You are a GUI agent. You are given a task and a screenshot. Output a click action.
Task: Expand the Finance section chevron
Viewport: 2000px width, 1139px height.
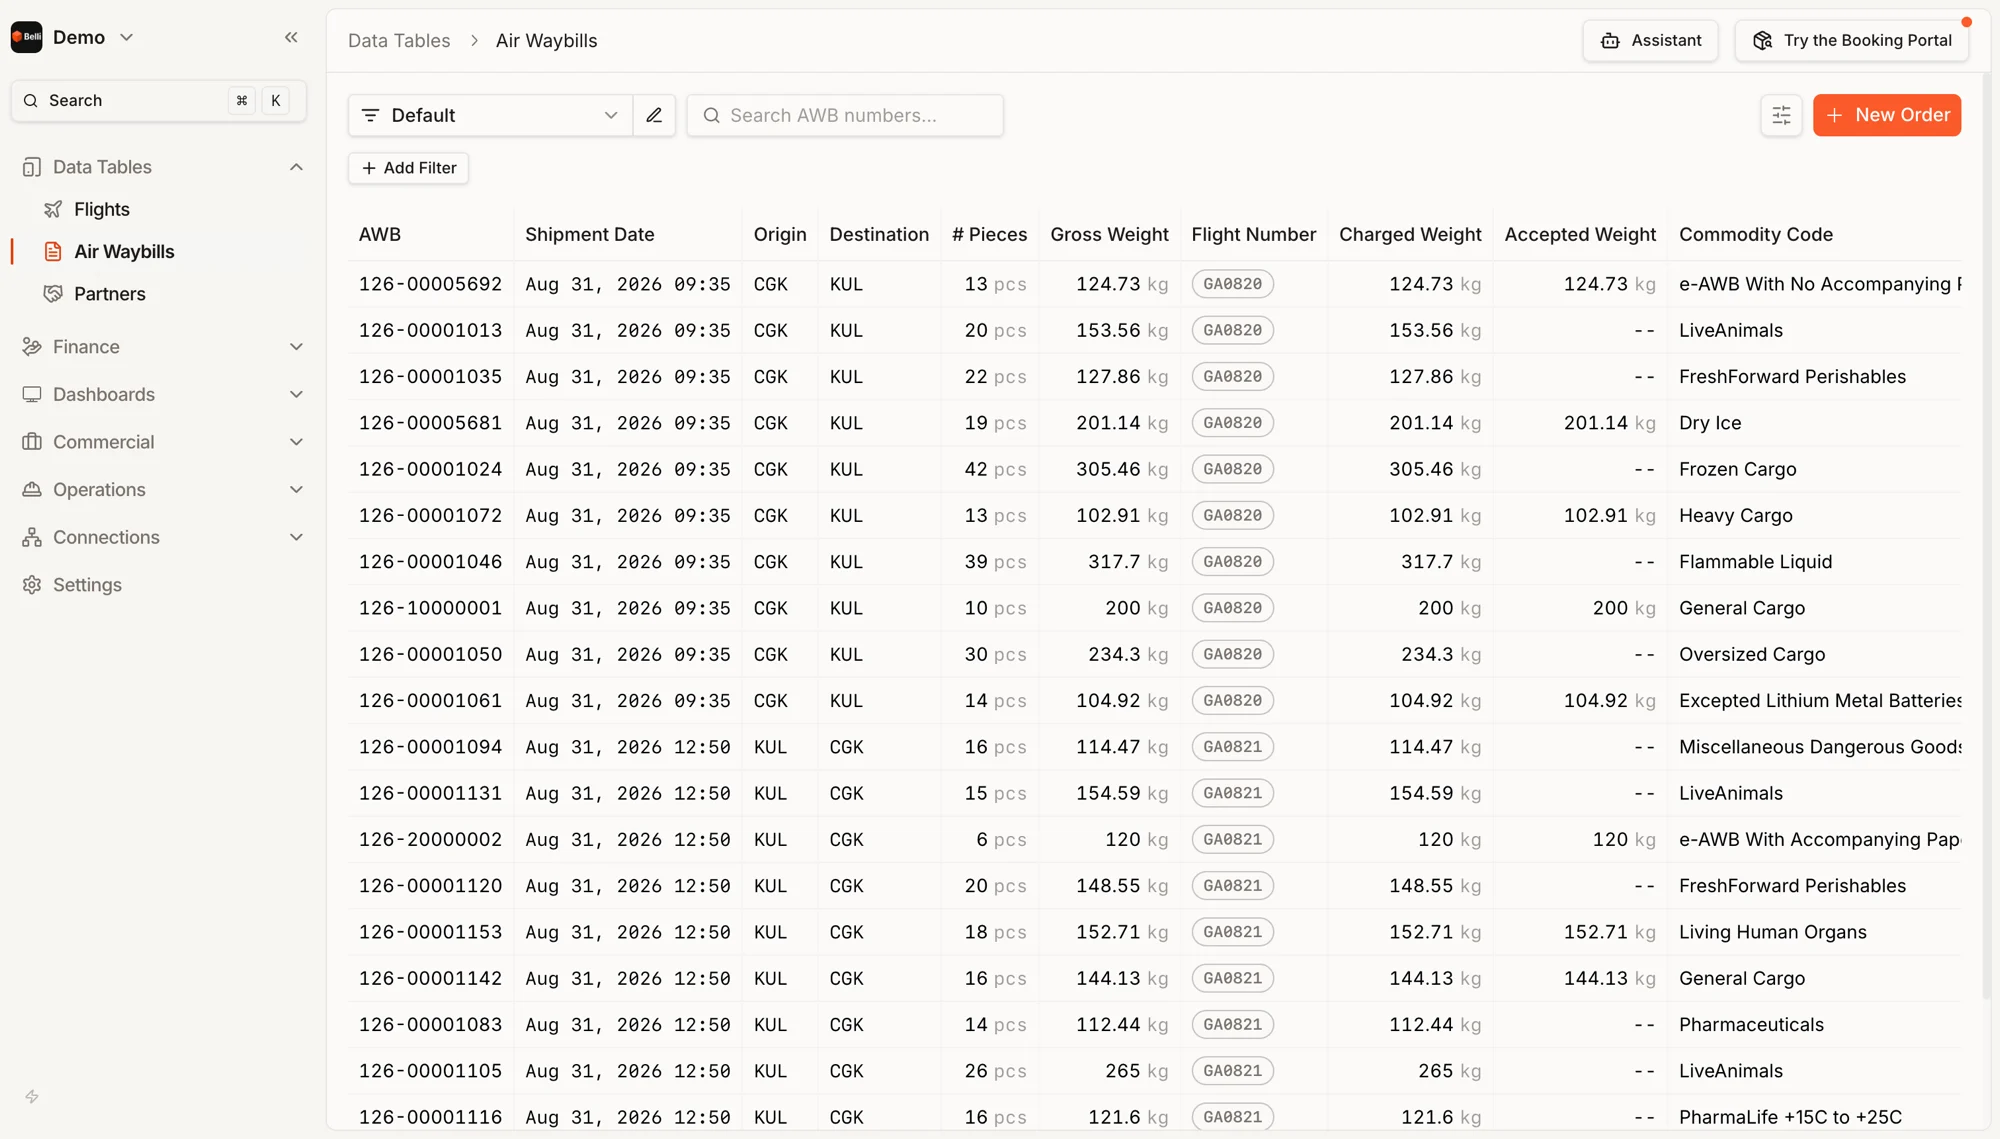click(296, 347)
